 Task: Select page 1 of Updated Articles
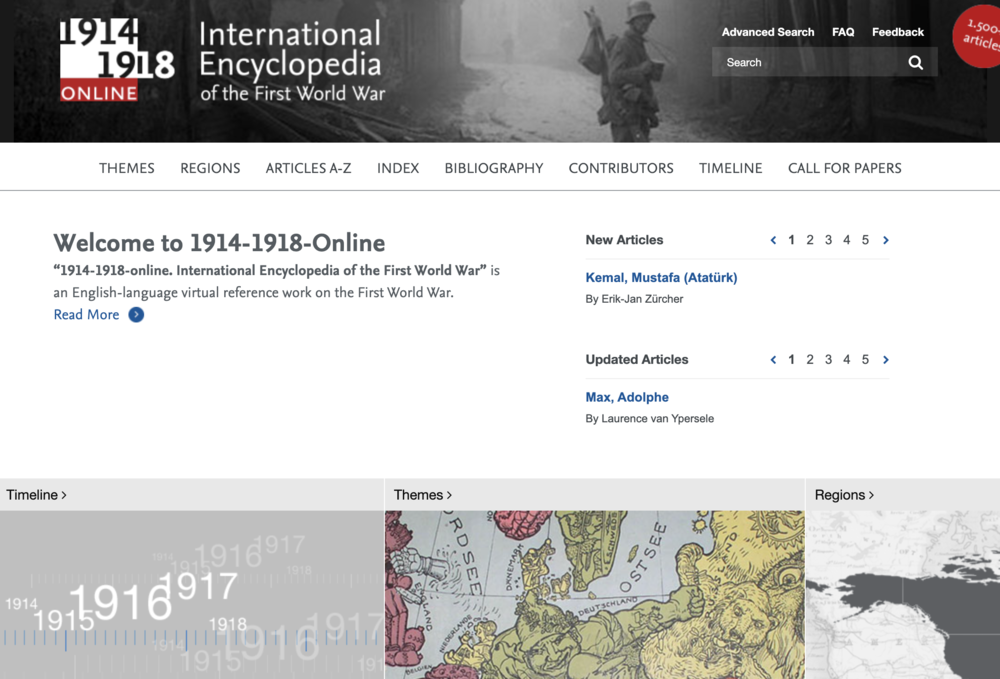791,360
